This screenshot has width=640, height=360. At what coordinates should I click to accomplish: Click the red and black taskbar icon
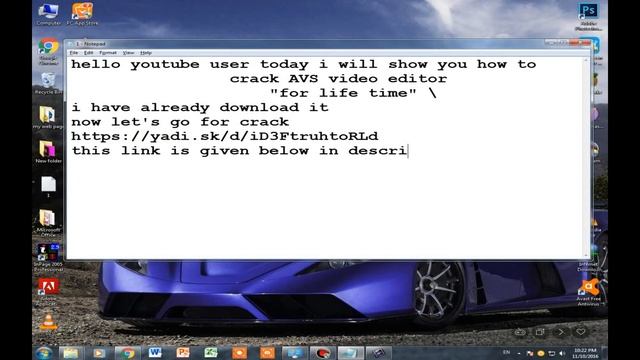point(322,353)
